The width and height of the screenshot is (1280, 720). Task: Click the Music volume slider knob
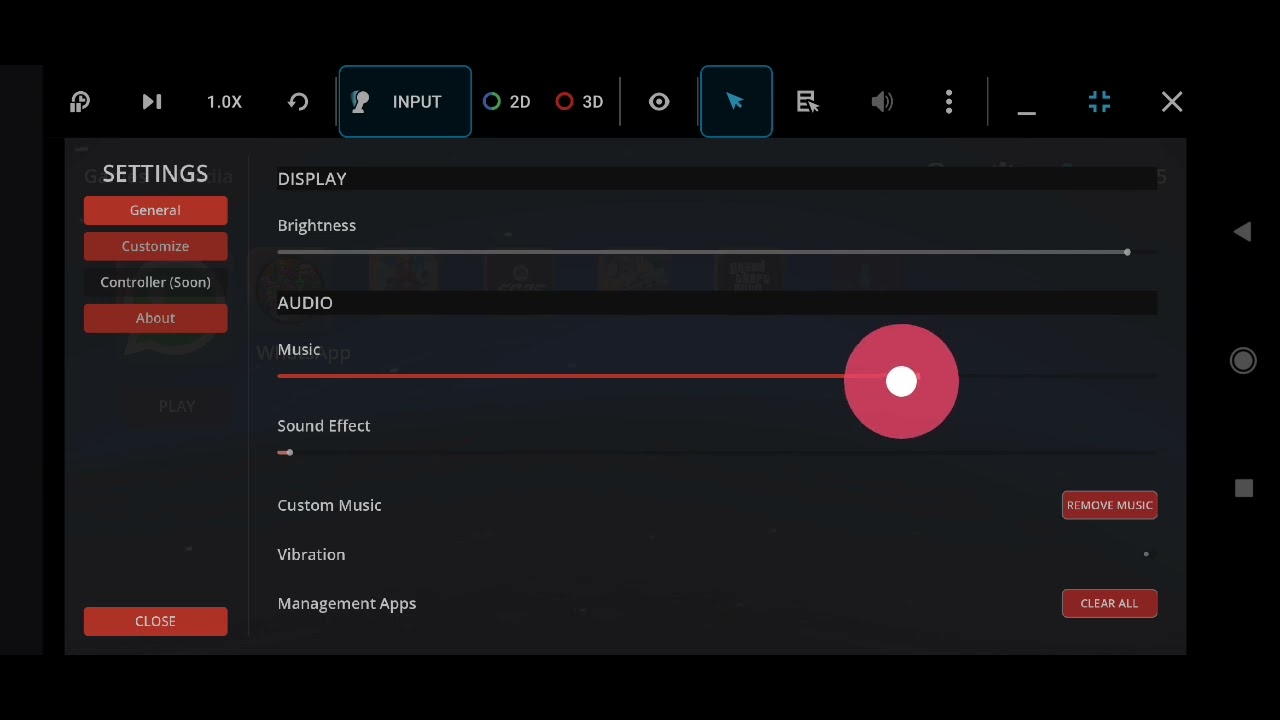pyautogui.click(x=901, y=381)
